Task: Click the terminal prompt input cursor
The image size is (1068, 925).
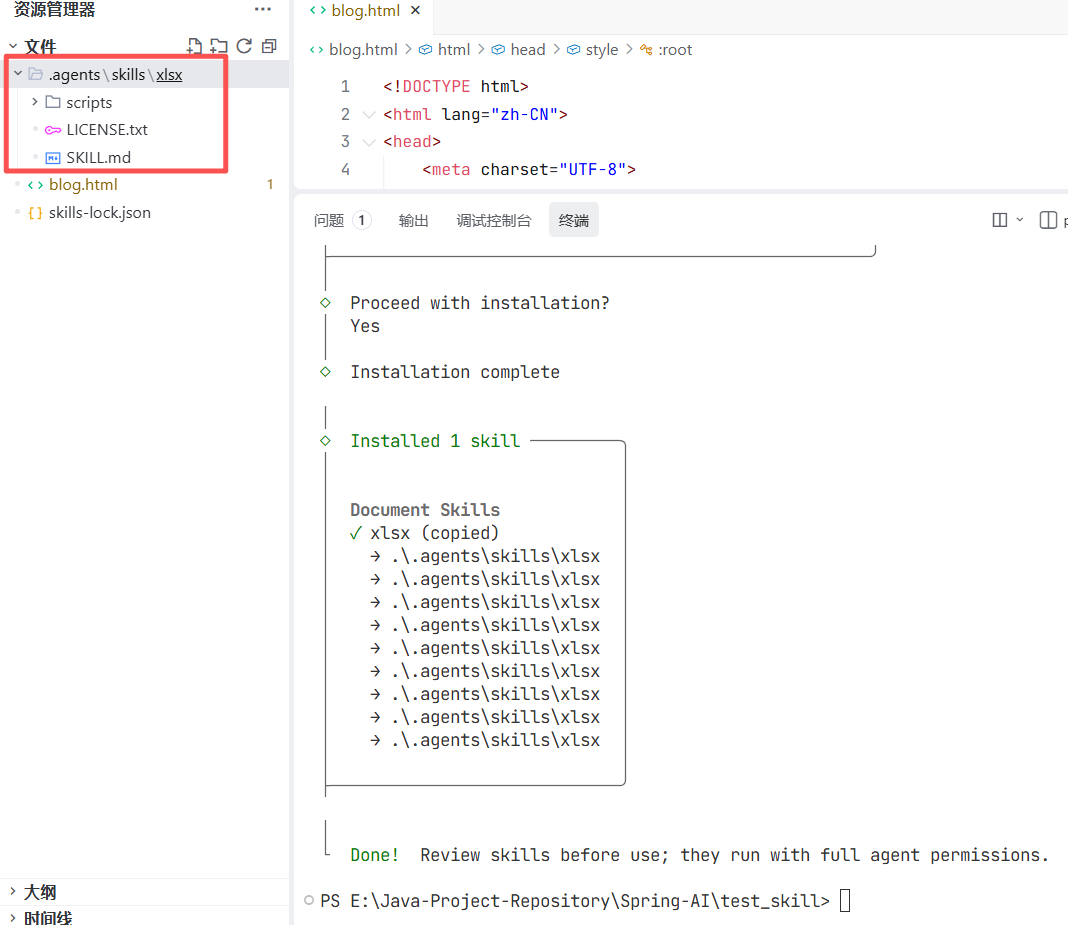Action: [x=845, y=900]
